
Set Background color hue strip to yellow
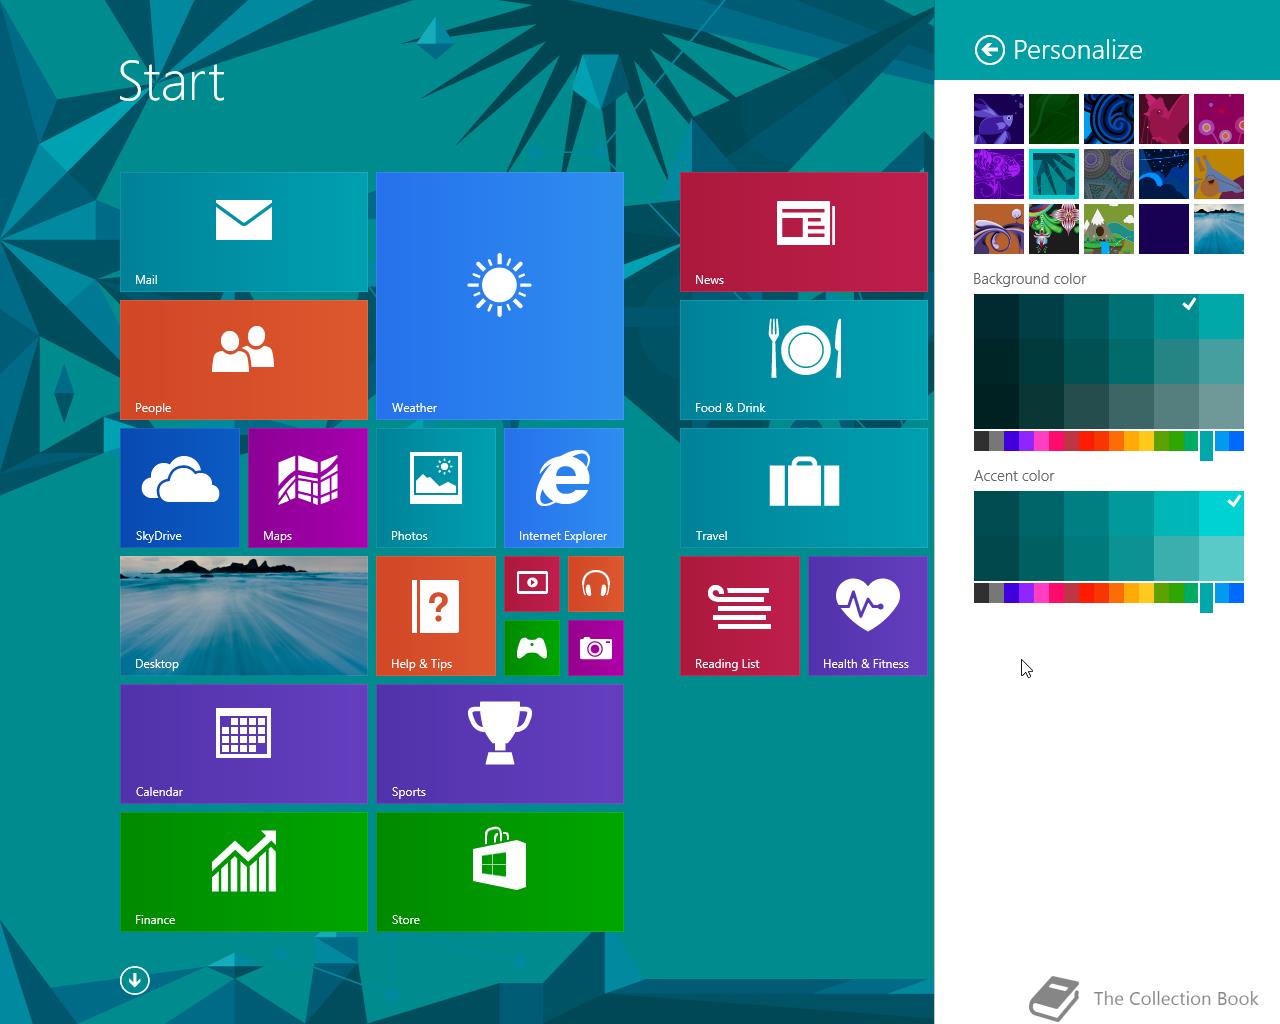pyautogui.click(x=1146, y=441)
